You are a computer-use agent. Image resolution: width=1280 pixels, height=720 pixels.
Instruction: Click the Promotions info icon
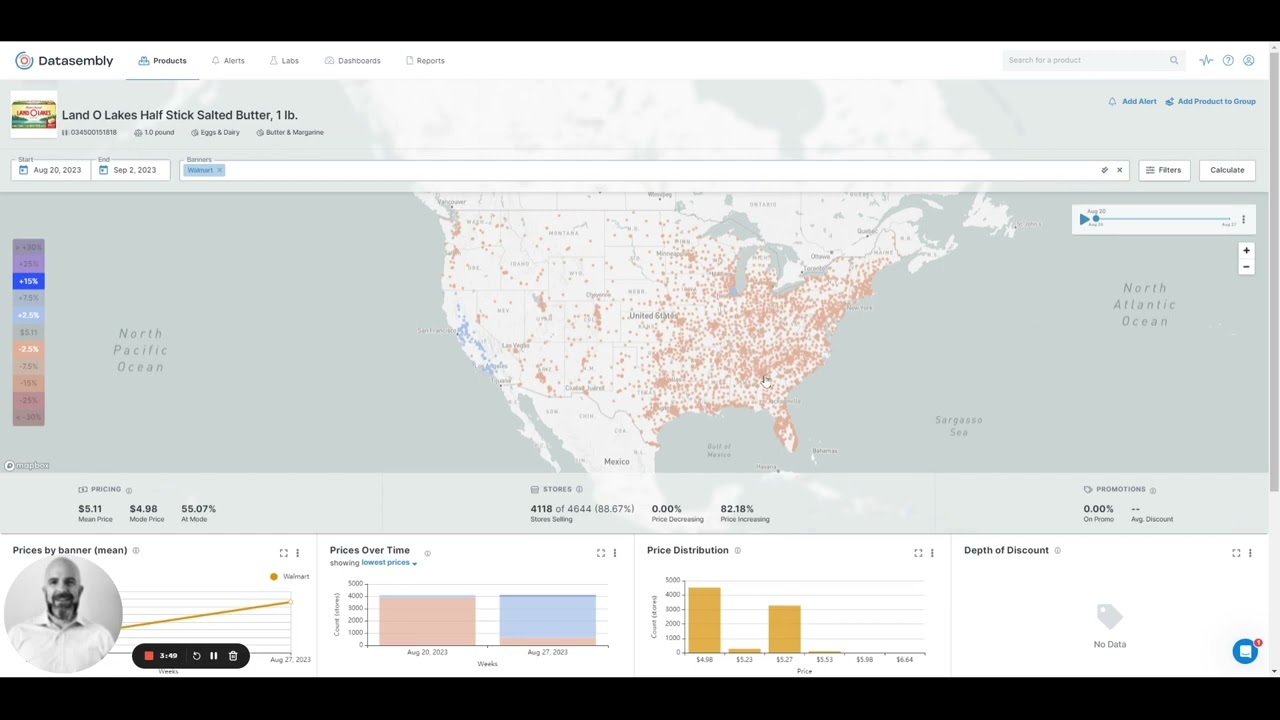(x=1153, y=490)
